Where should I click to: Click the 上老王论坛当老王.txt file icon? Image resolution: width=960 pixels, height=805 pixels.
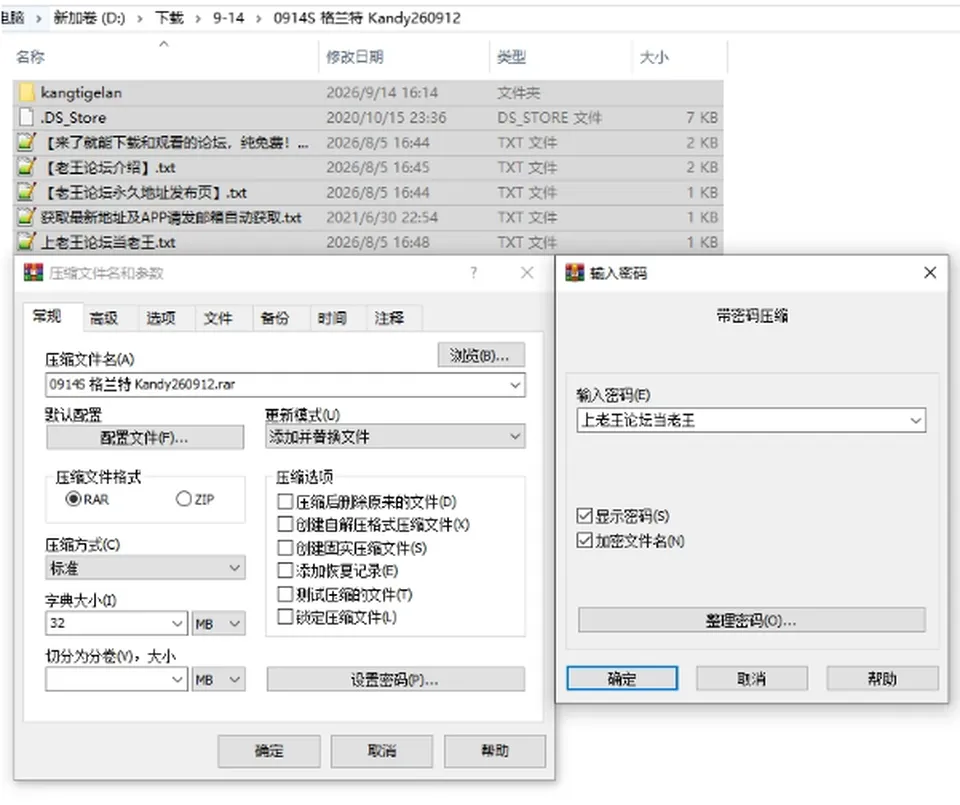[26, 242]
